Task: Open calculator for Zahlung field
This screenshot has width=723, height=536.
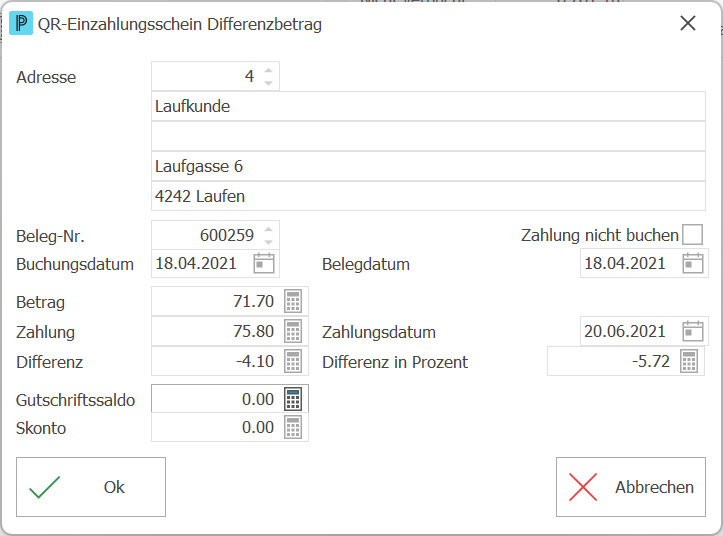Action: [293, 331]
